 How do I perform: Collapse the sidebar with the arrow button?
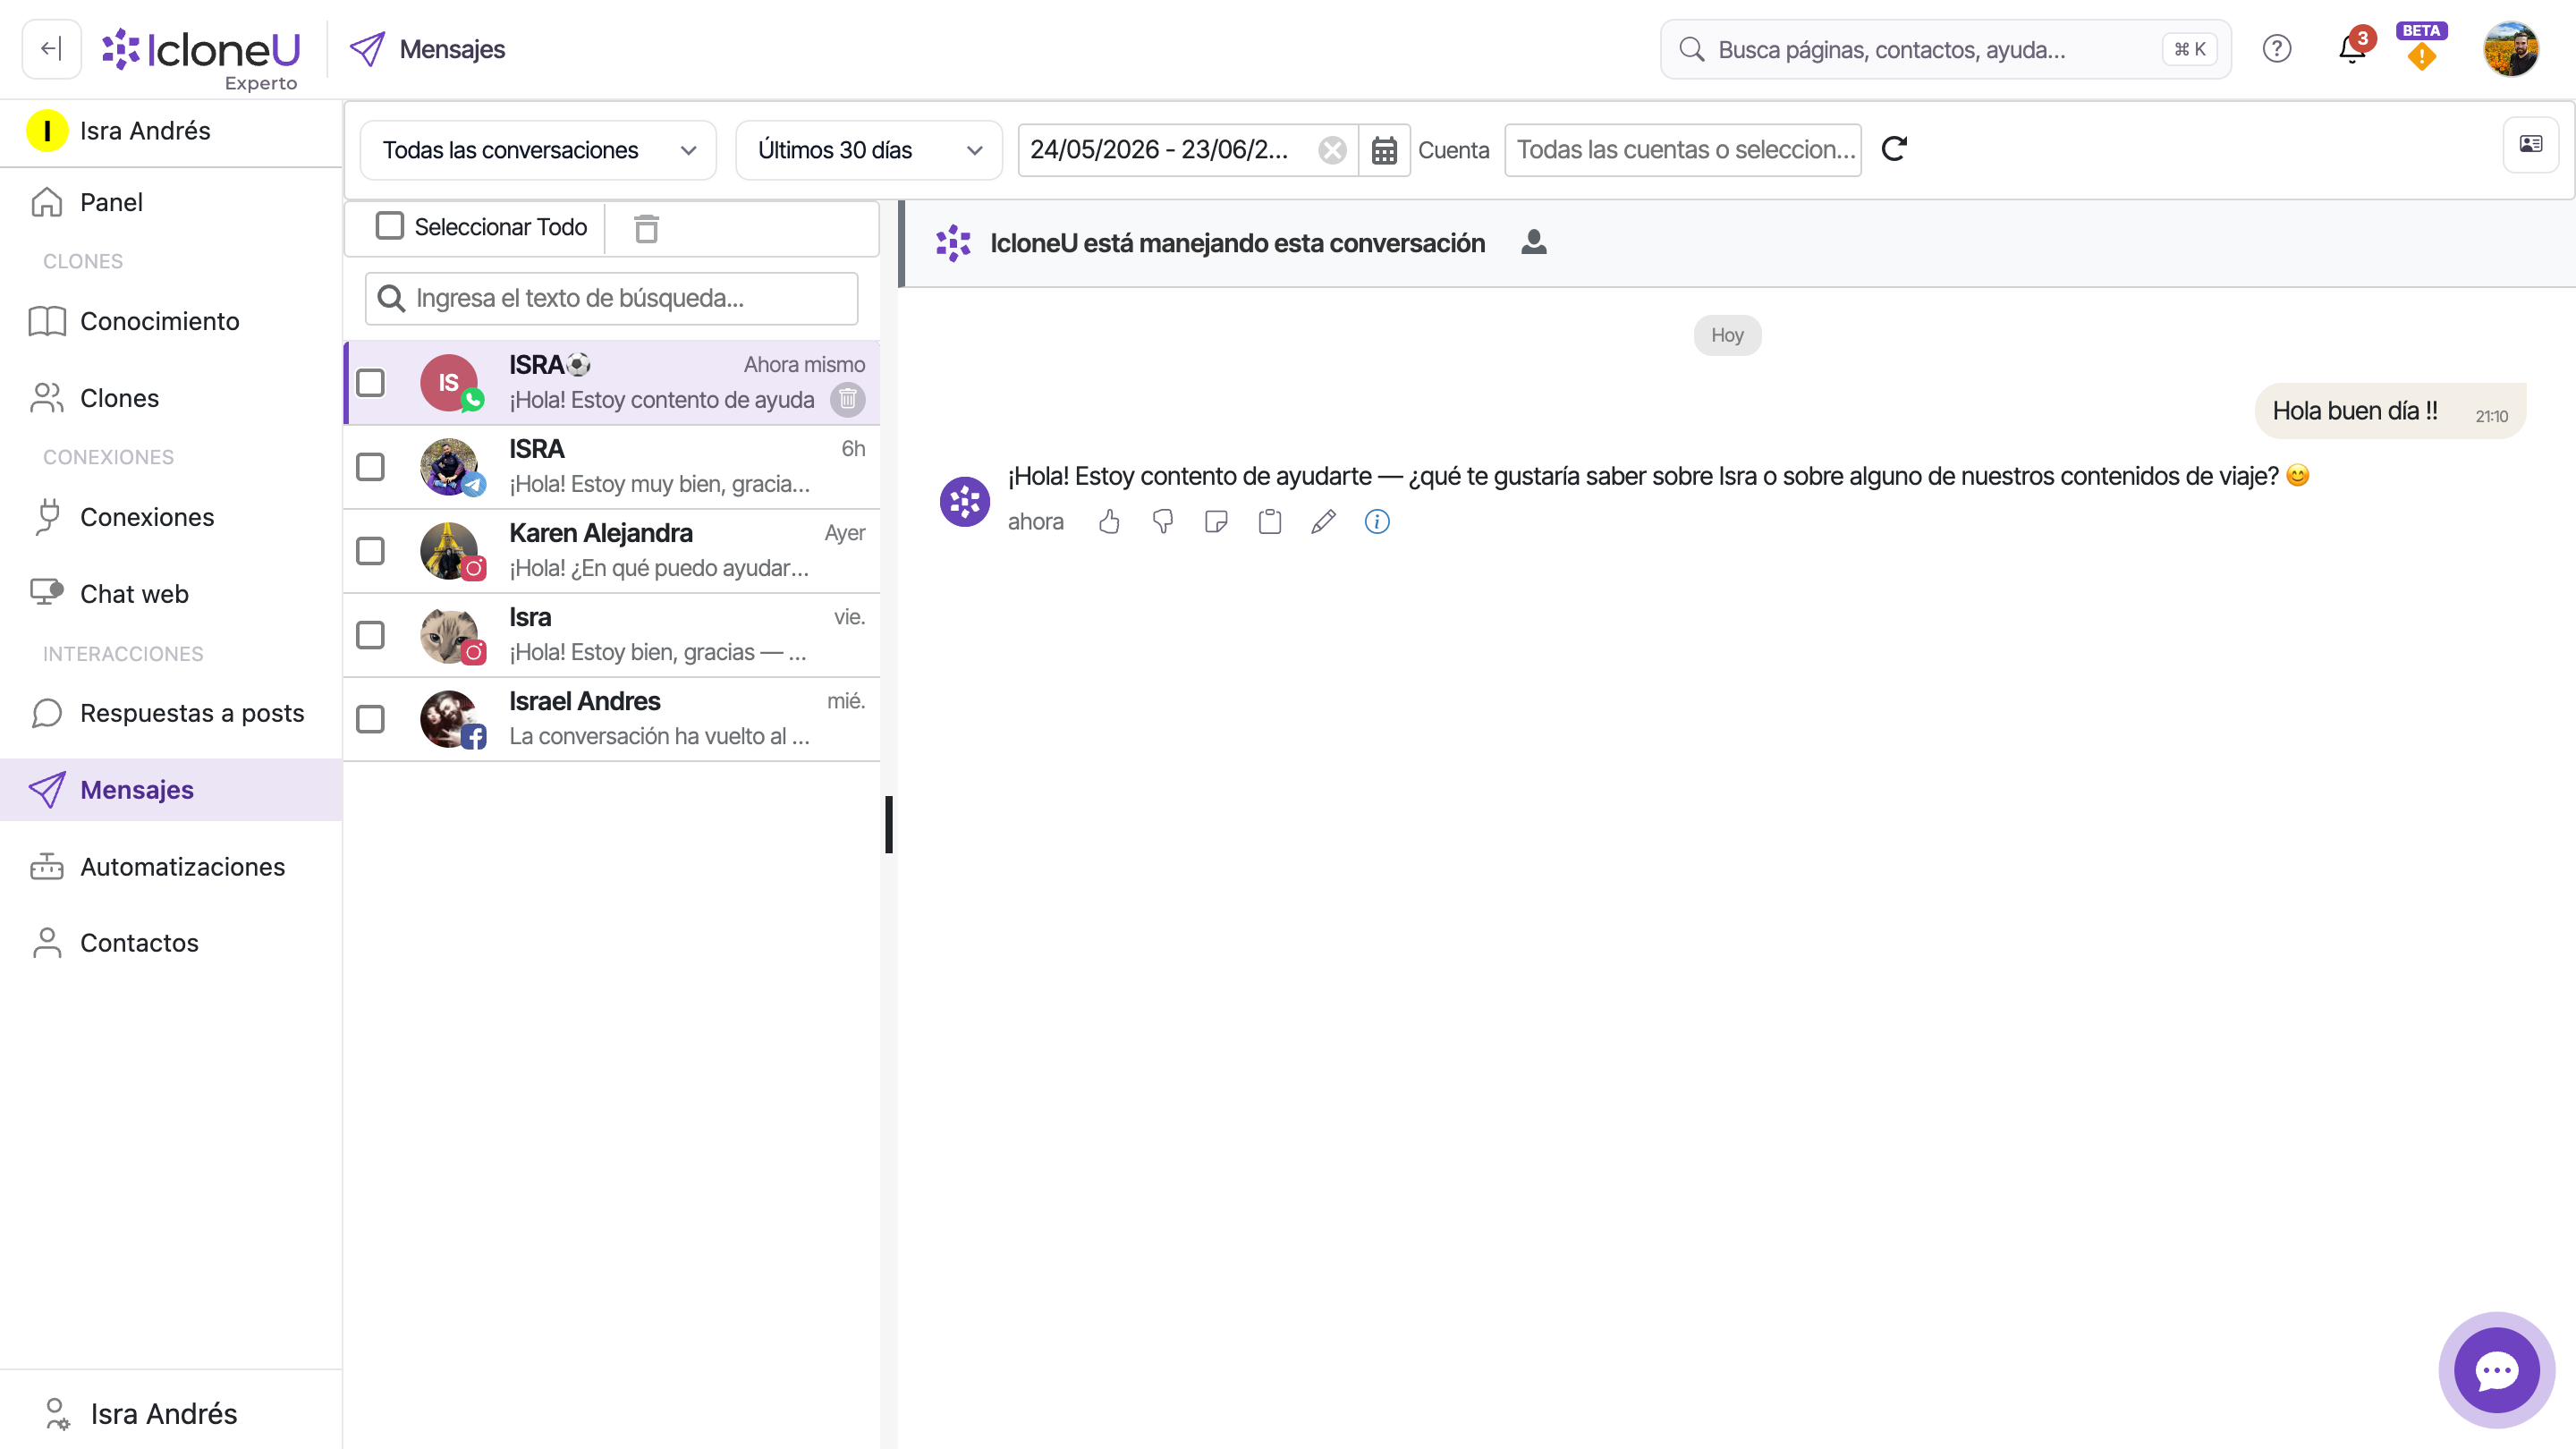51,48
